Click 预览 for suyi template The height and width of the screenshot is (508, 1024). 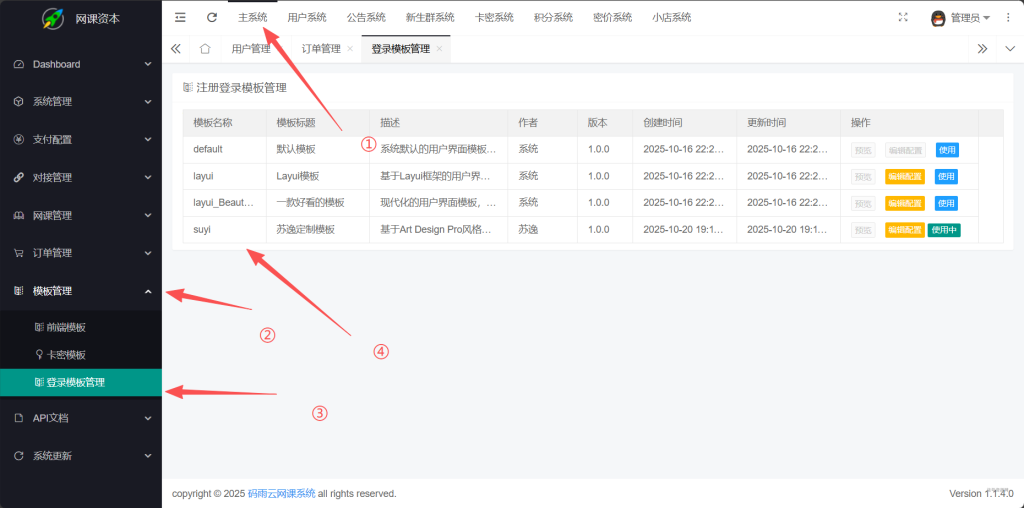(863, 230)
